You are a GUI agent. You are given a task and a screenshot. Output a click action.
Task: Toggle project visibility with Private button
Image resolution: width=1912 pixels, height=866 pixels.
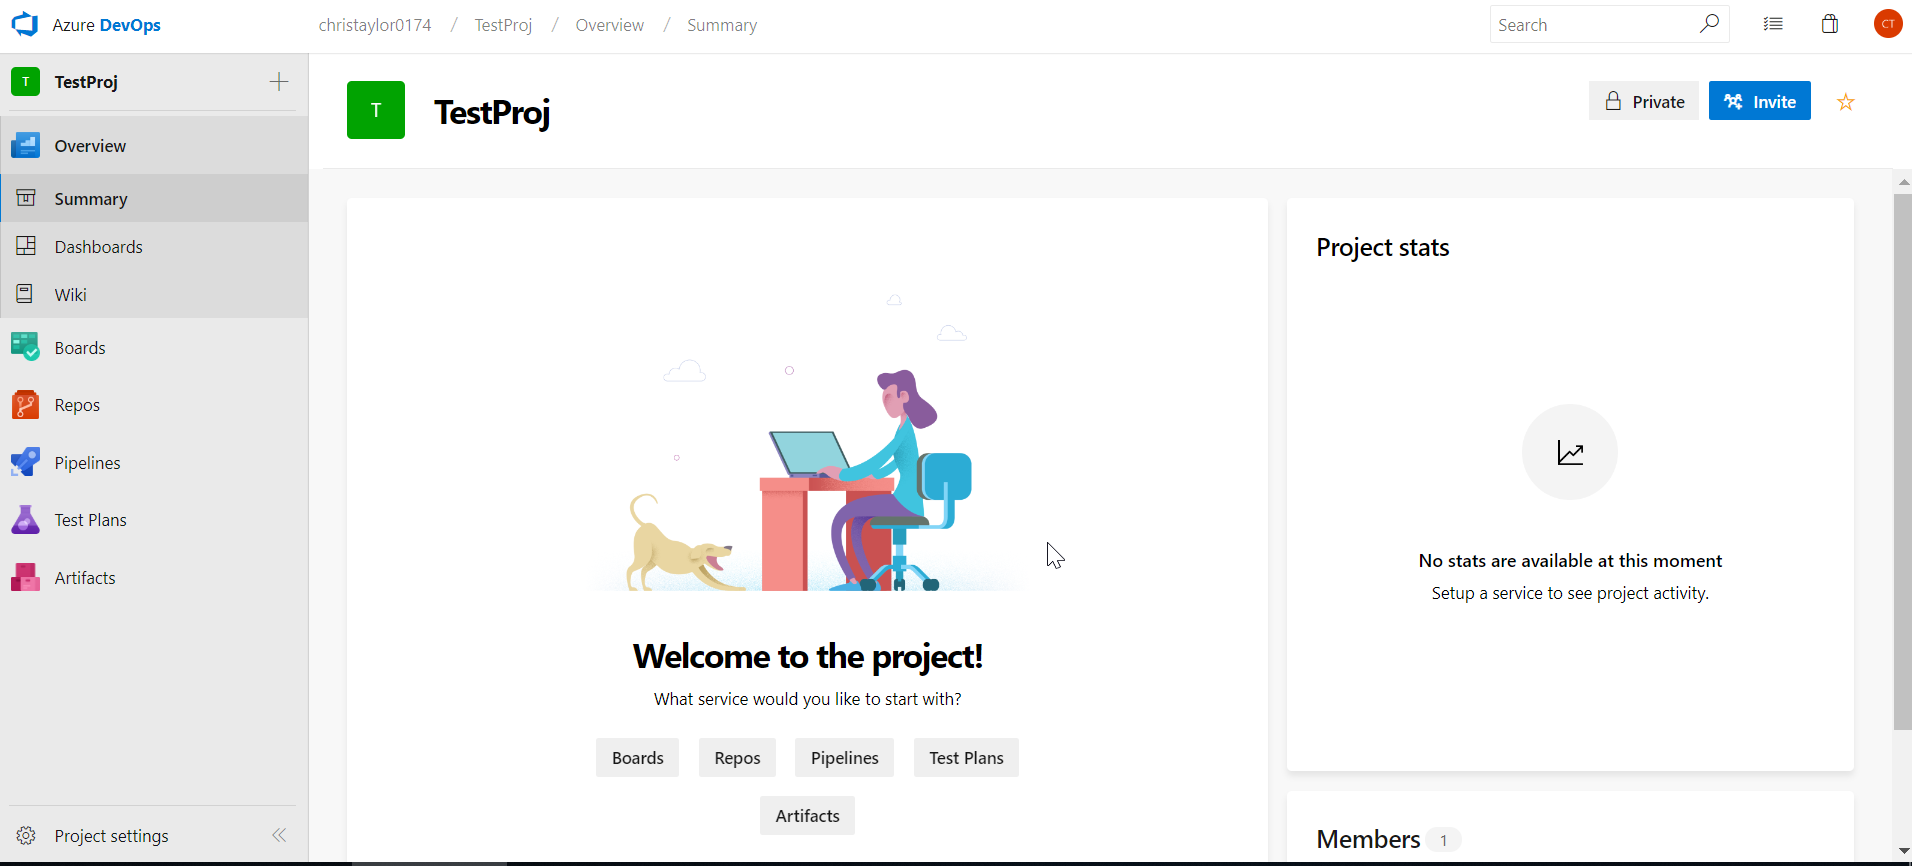(x=1643, y=101)
